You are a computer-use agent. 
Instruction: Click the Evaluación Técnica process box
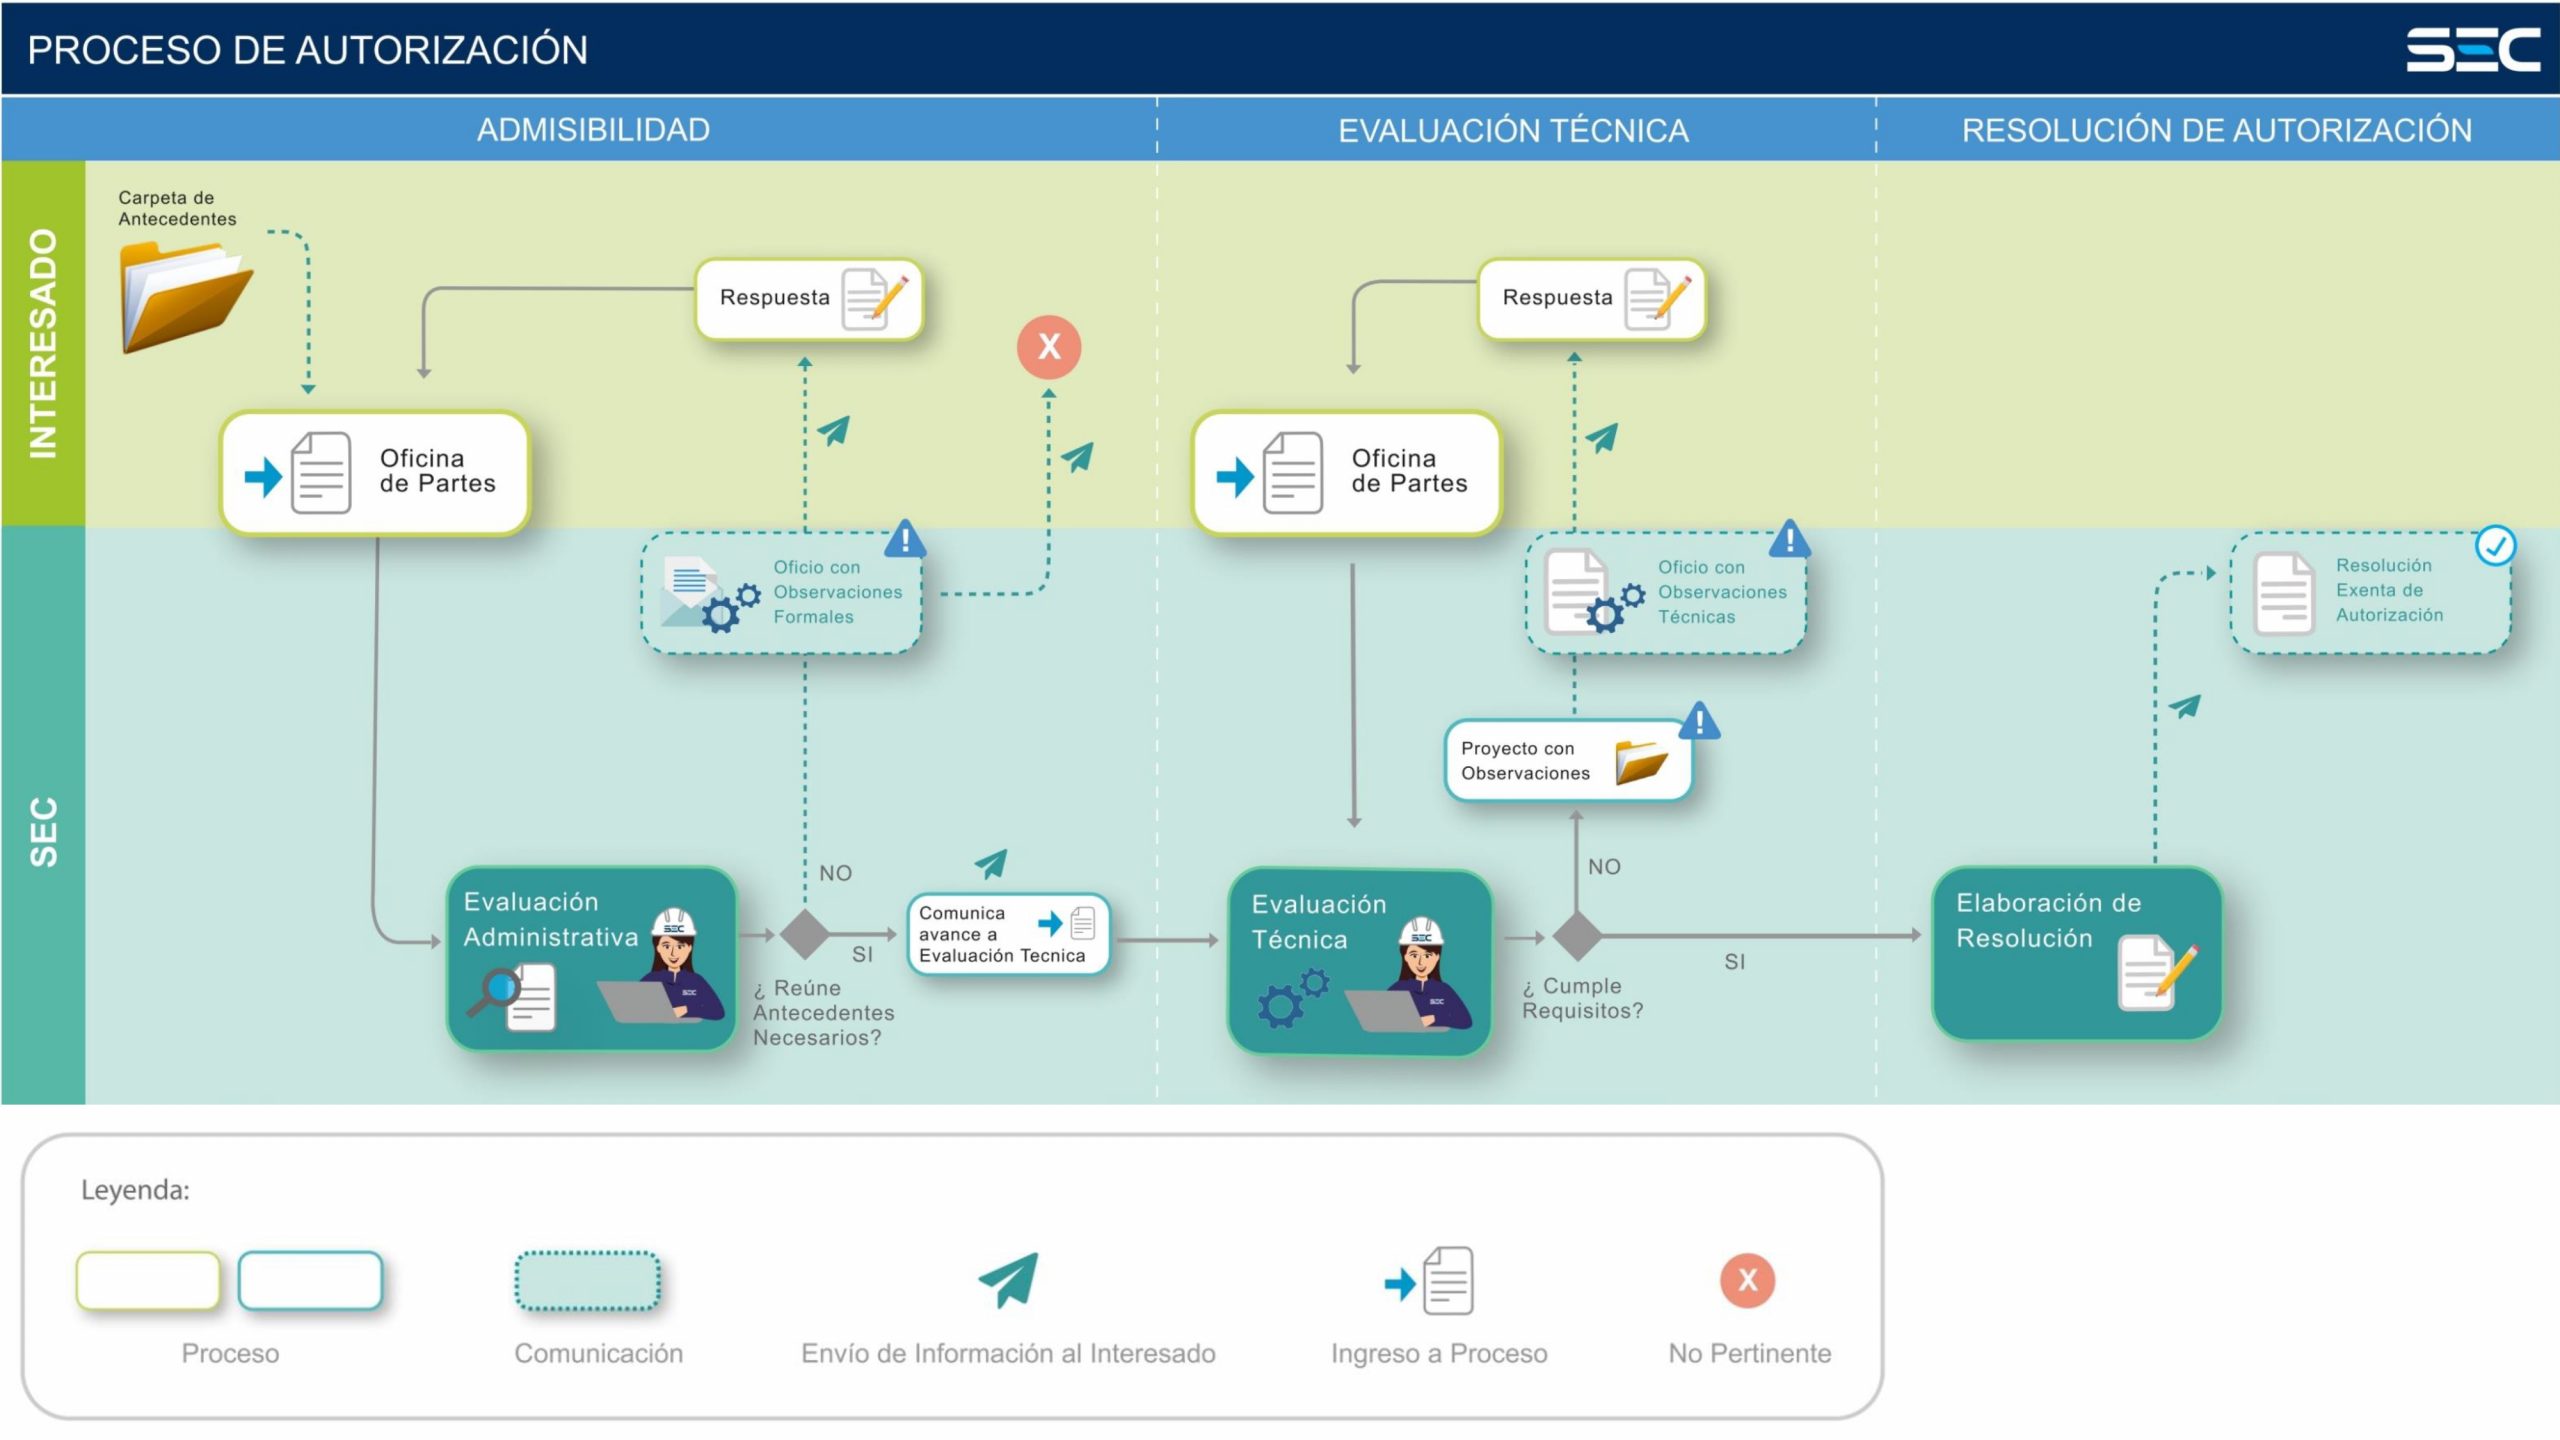pos(1359,961)
